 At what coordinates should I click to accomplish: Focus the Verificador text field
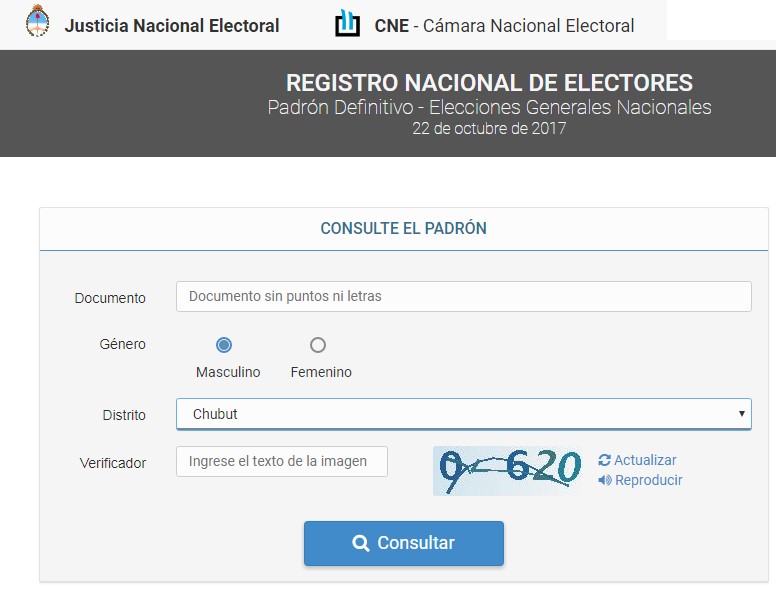click(282, 461)
